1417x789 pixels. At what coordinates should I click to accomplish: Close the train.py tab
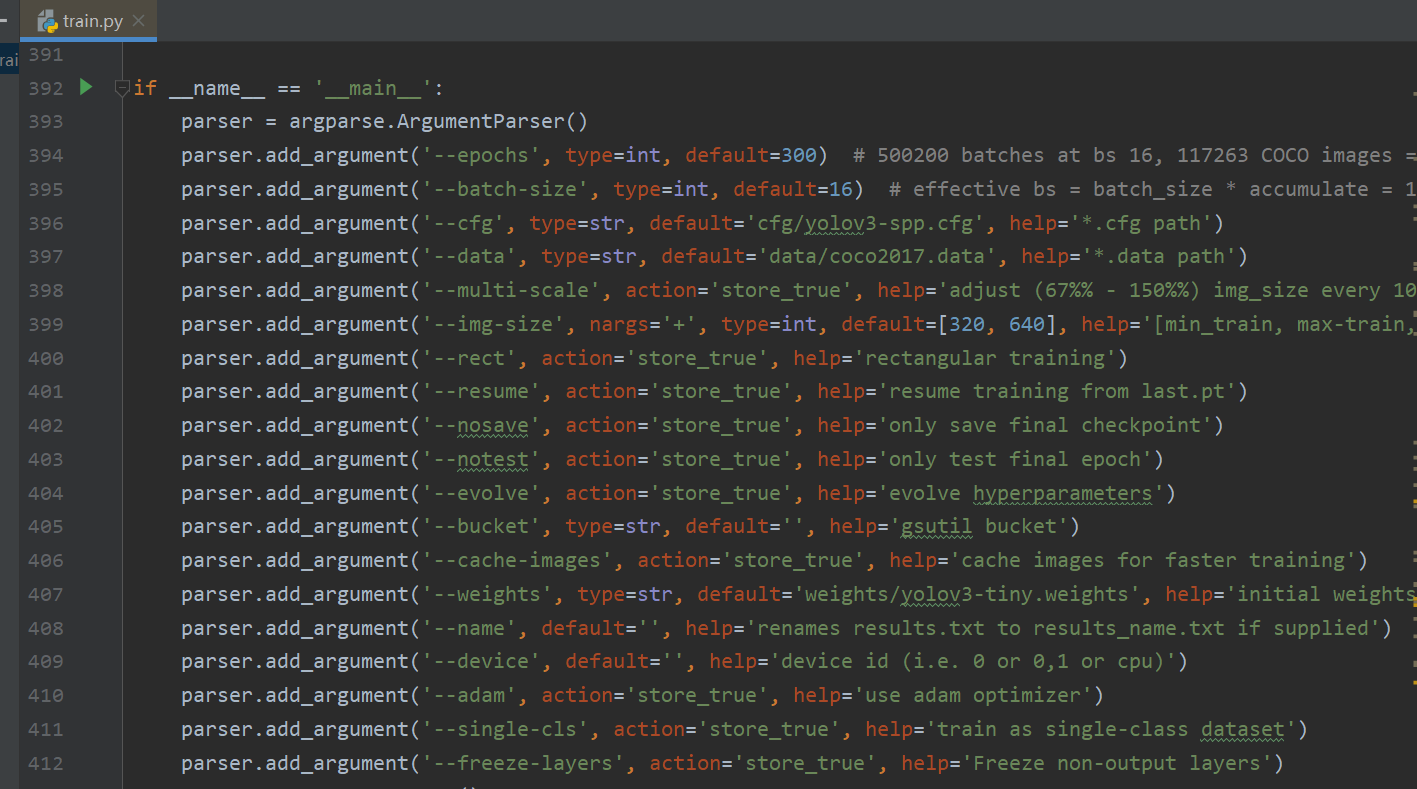click(x=138, y=20)
